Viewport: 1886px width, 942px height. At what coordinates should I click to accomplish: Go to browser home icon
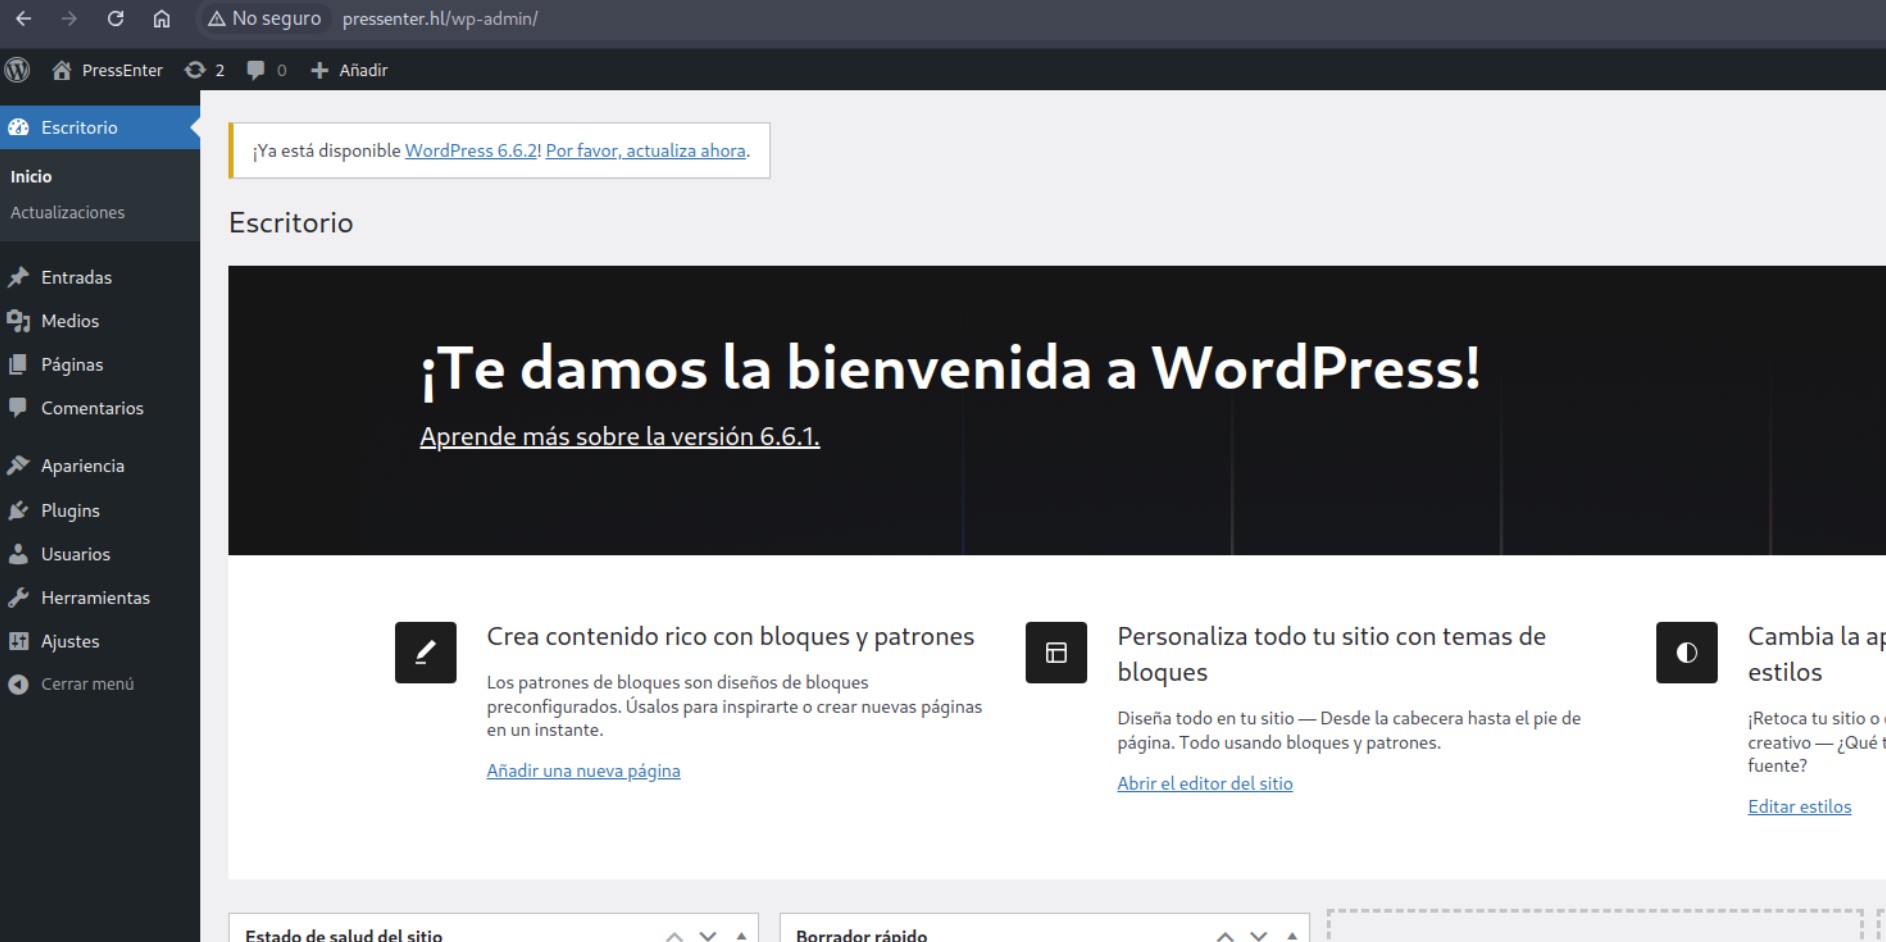[161, 18]
